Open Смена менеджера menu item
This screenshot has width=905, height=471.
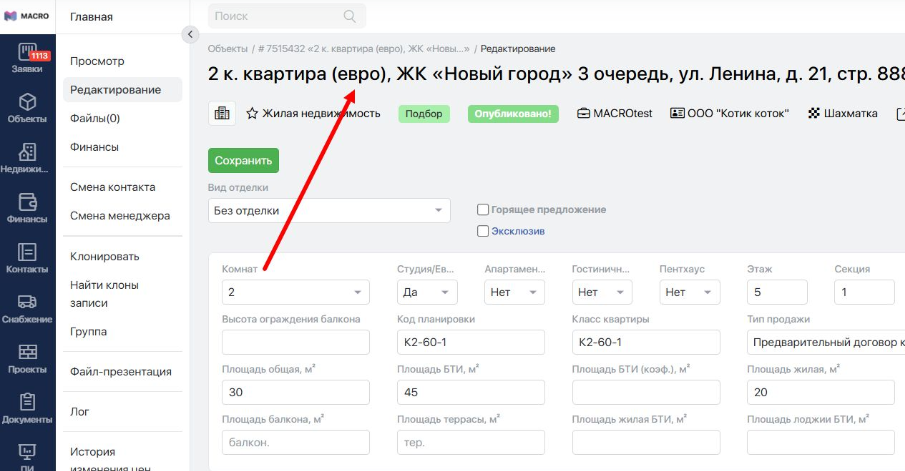120,215
